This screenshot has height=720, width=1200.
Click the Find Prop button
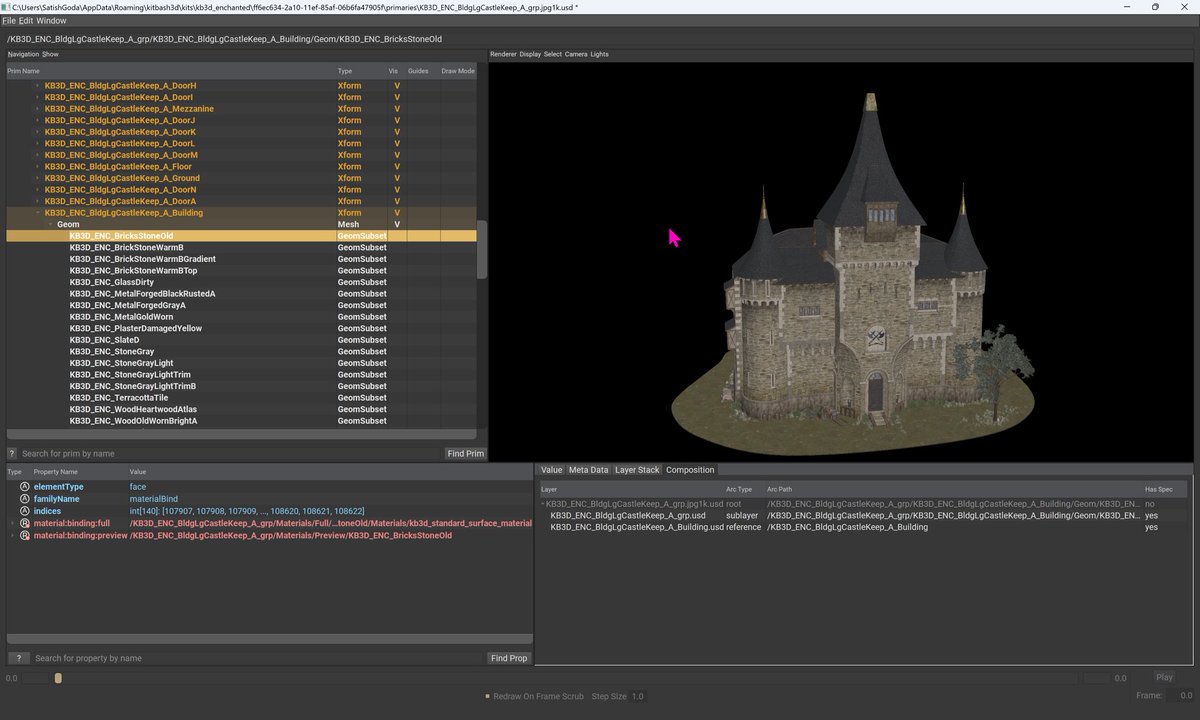point(509,658)
